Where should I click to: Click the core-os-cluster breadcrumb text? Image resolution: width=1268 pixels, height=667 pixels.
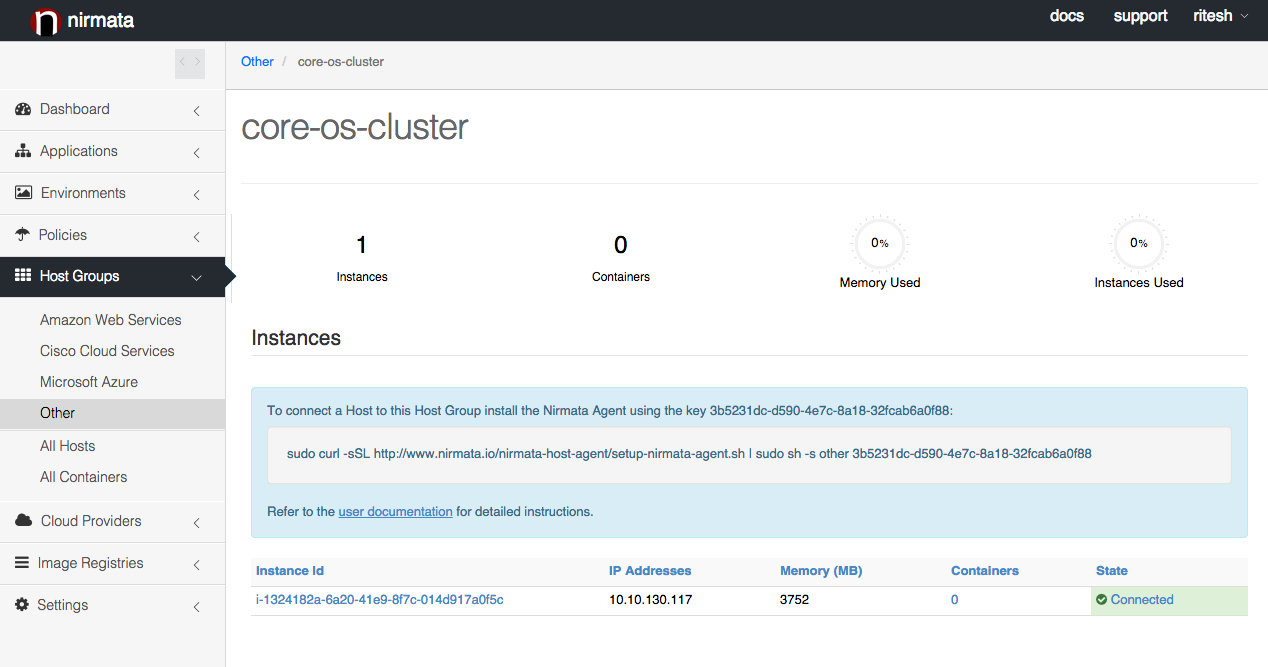click(x=341, y=61)
